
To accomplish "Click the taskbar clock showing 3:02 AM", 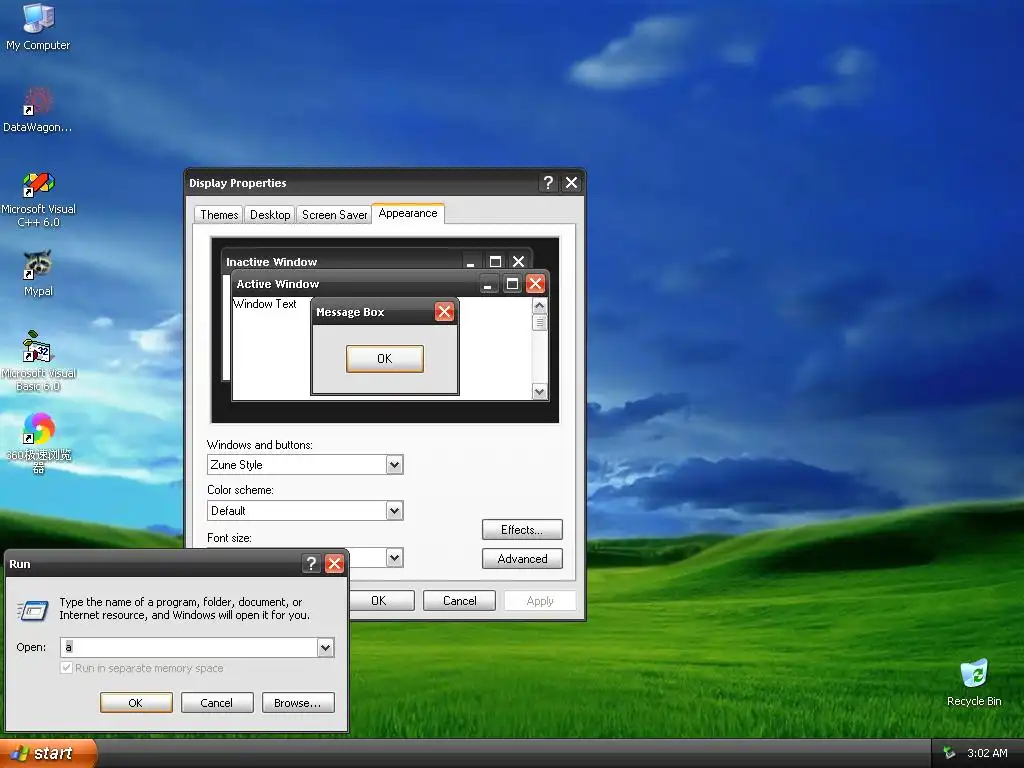I will 987,753.
